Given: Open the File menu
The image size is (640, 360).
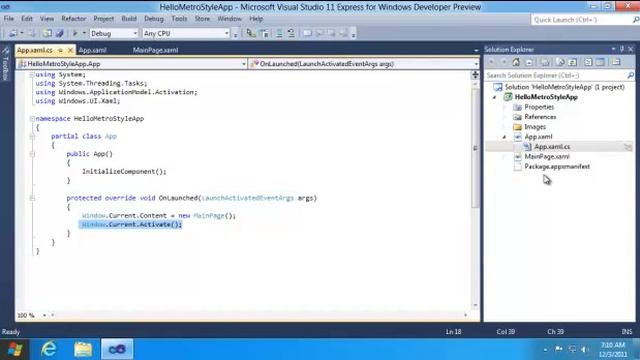Looking at the screenshot, I should tap(9, 19).
